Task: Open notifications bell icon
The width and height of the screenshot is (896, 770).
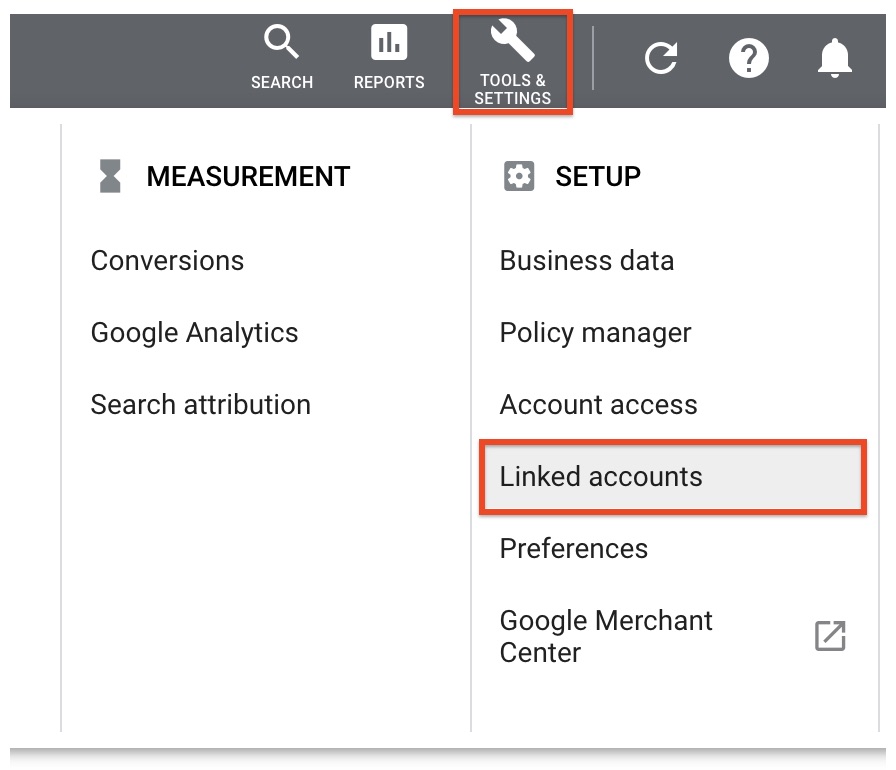Action: 835,58
